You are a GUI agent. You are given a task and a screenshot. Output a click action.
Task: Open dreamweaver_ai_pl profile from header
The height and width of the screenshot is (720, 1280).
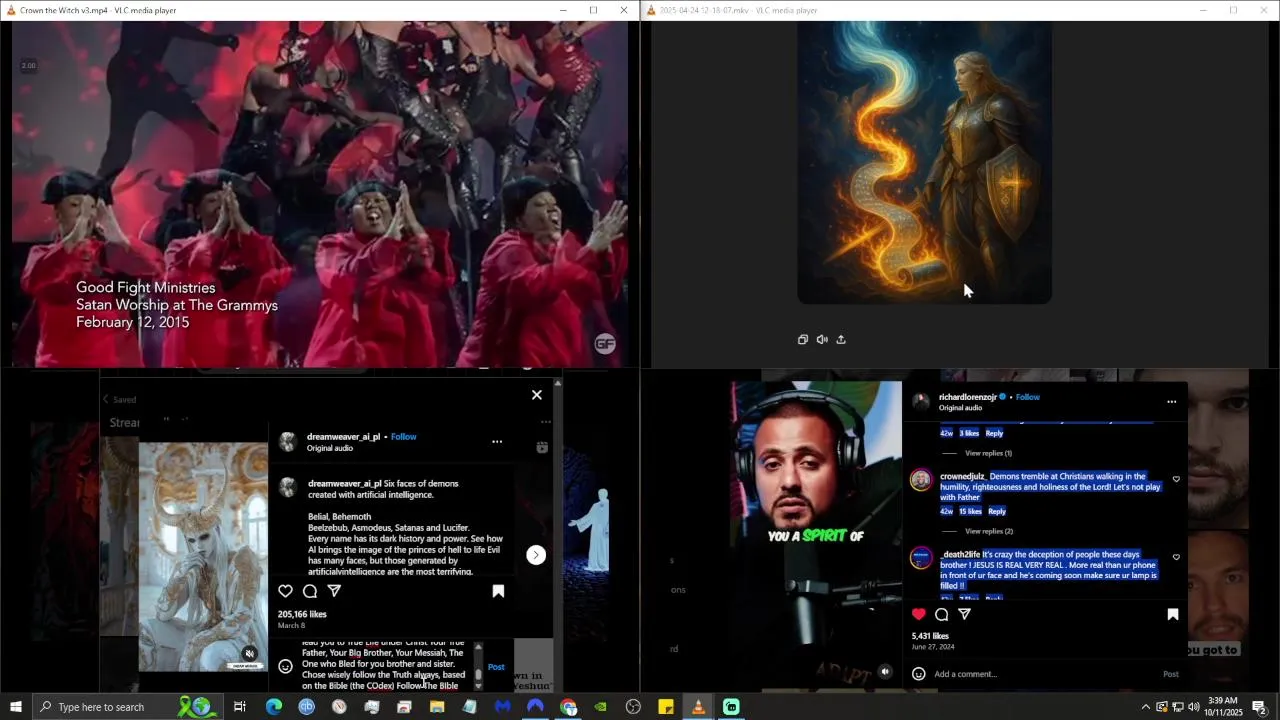343,437
